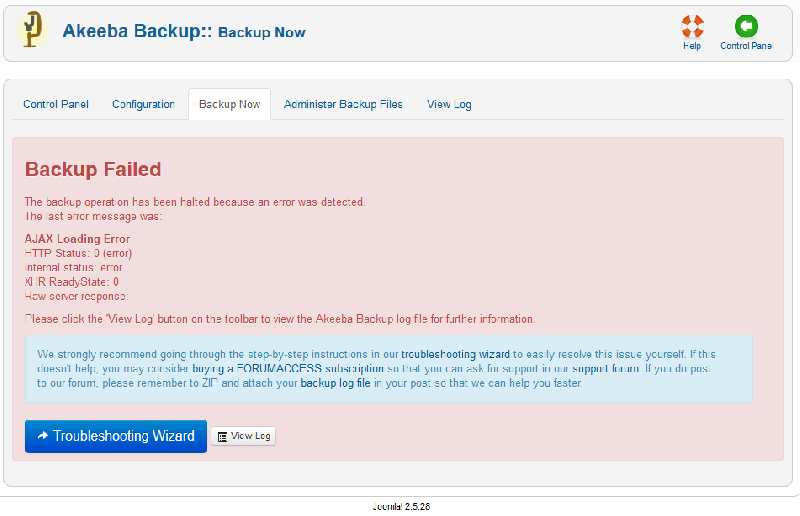The width and height of the screenshot is (800, 516).
Task: Click the Akeeba Backup logo icon
Action: [33, 30]
